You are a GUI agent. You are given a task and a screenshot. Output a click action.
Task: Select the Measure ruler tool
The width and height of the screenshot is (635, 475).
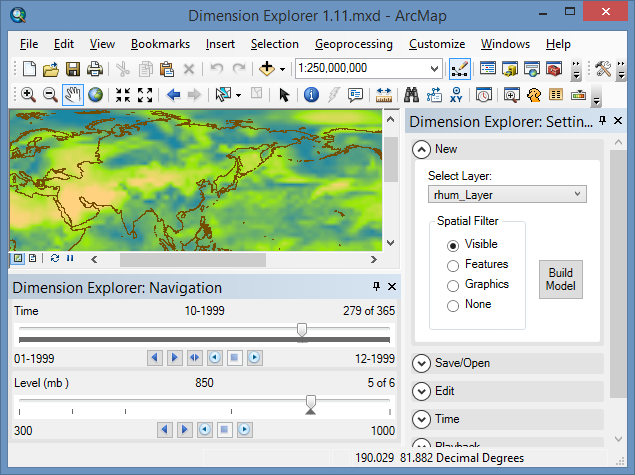pyautogui.click(x=384, y=95)
